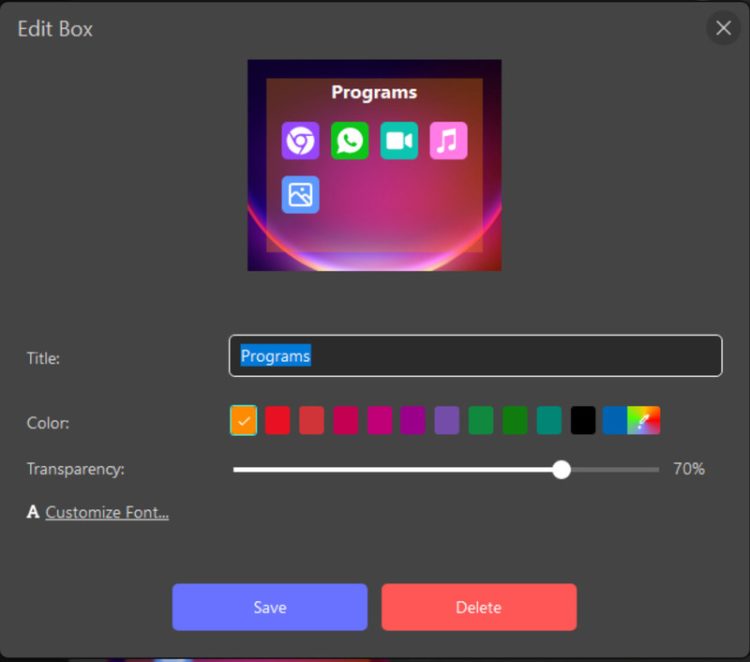Click the Title text field

click(475, 356)
